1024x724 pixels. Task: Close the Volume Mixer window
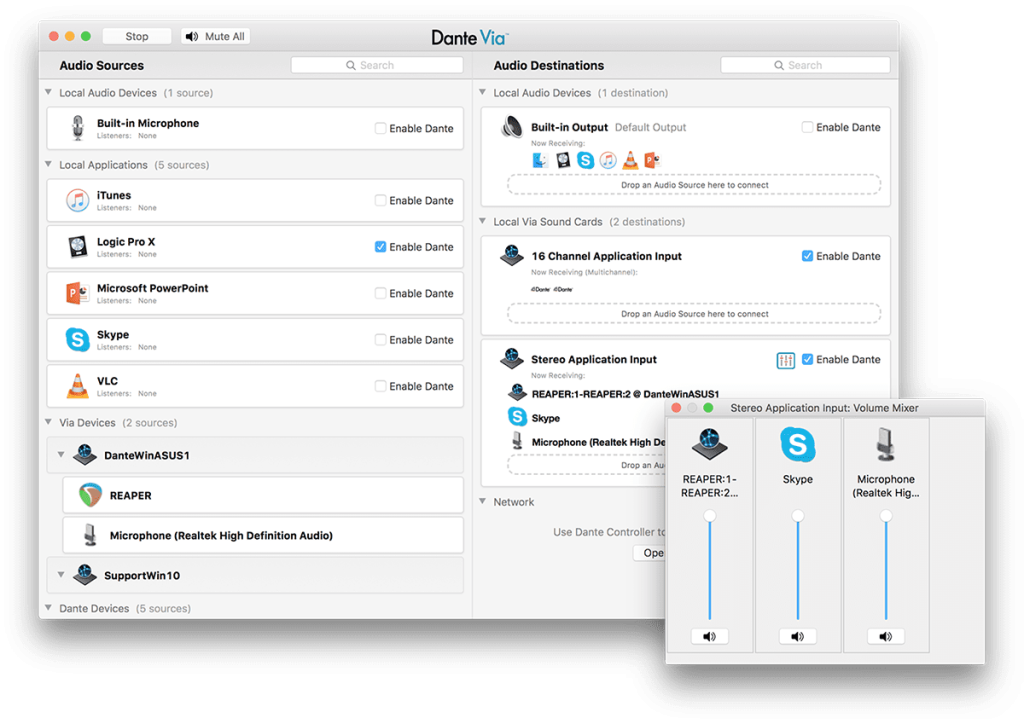click(x=677, y=407)
